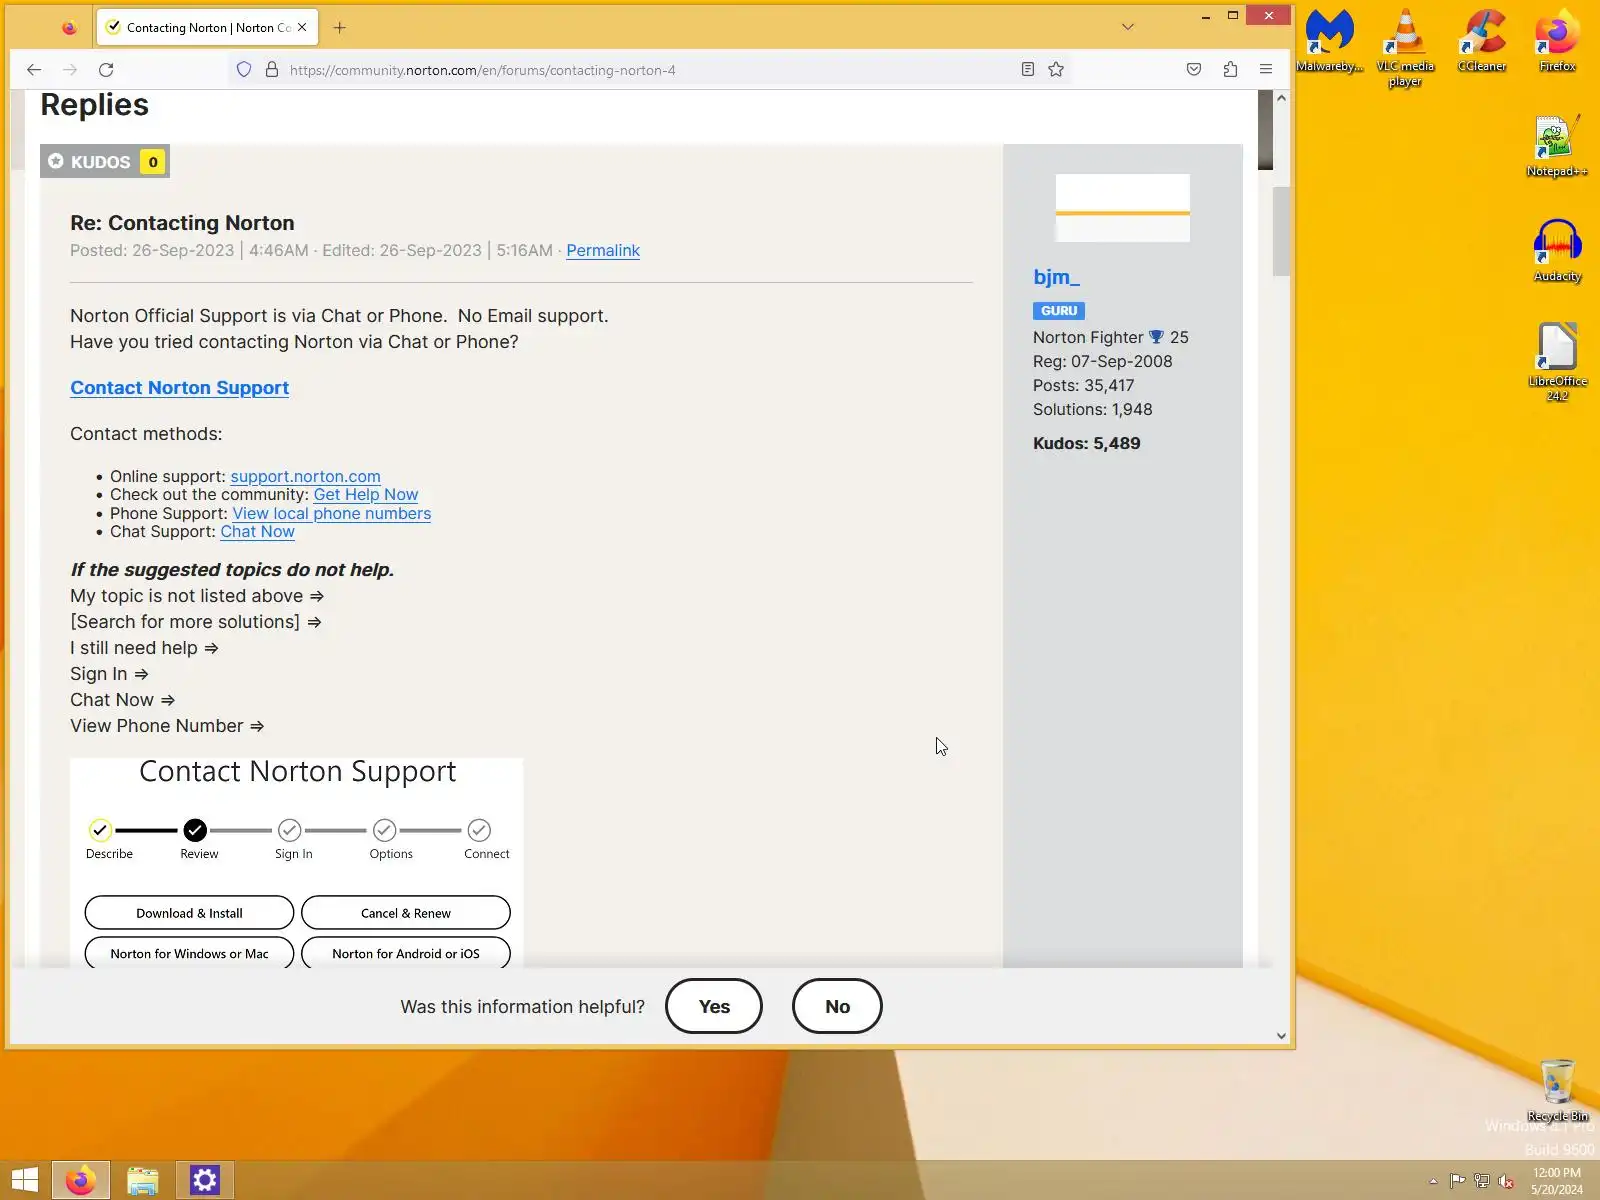Follow the Contact Norton Support link
1600x1200 pixels.
tap(180, 388)
